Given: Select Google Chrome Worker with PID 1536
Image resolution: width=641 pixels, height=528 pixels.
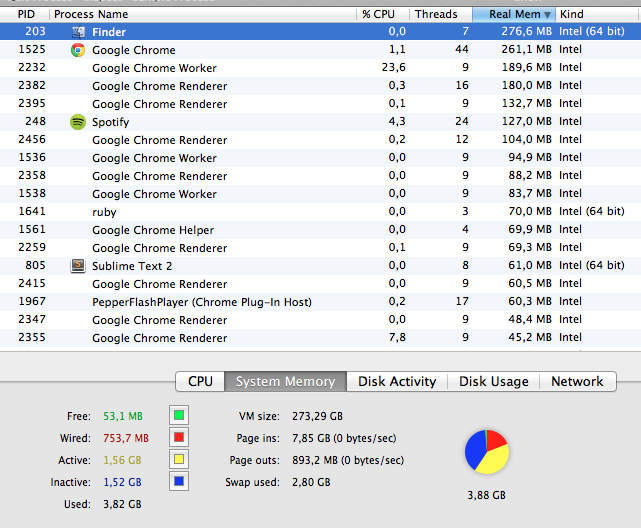Looking at the screenshot, I should 320,158.
